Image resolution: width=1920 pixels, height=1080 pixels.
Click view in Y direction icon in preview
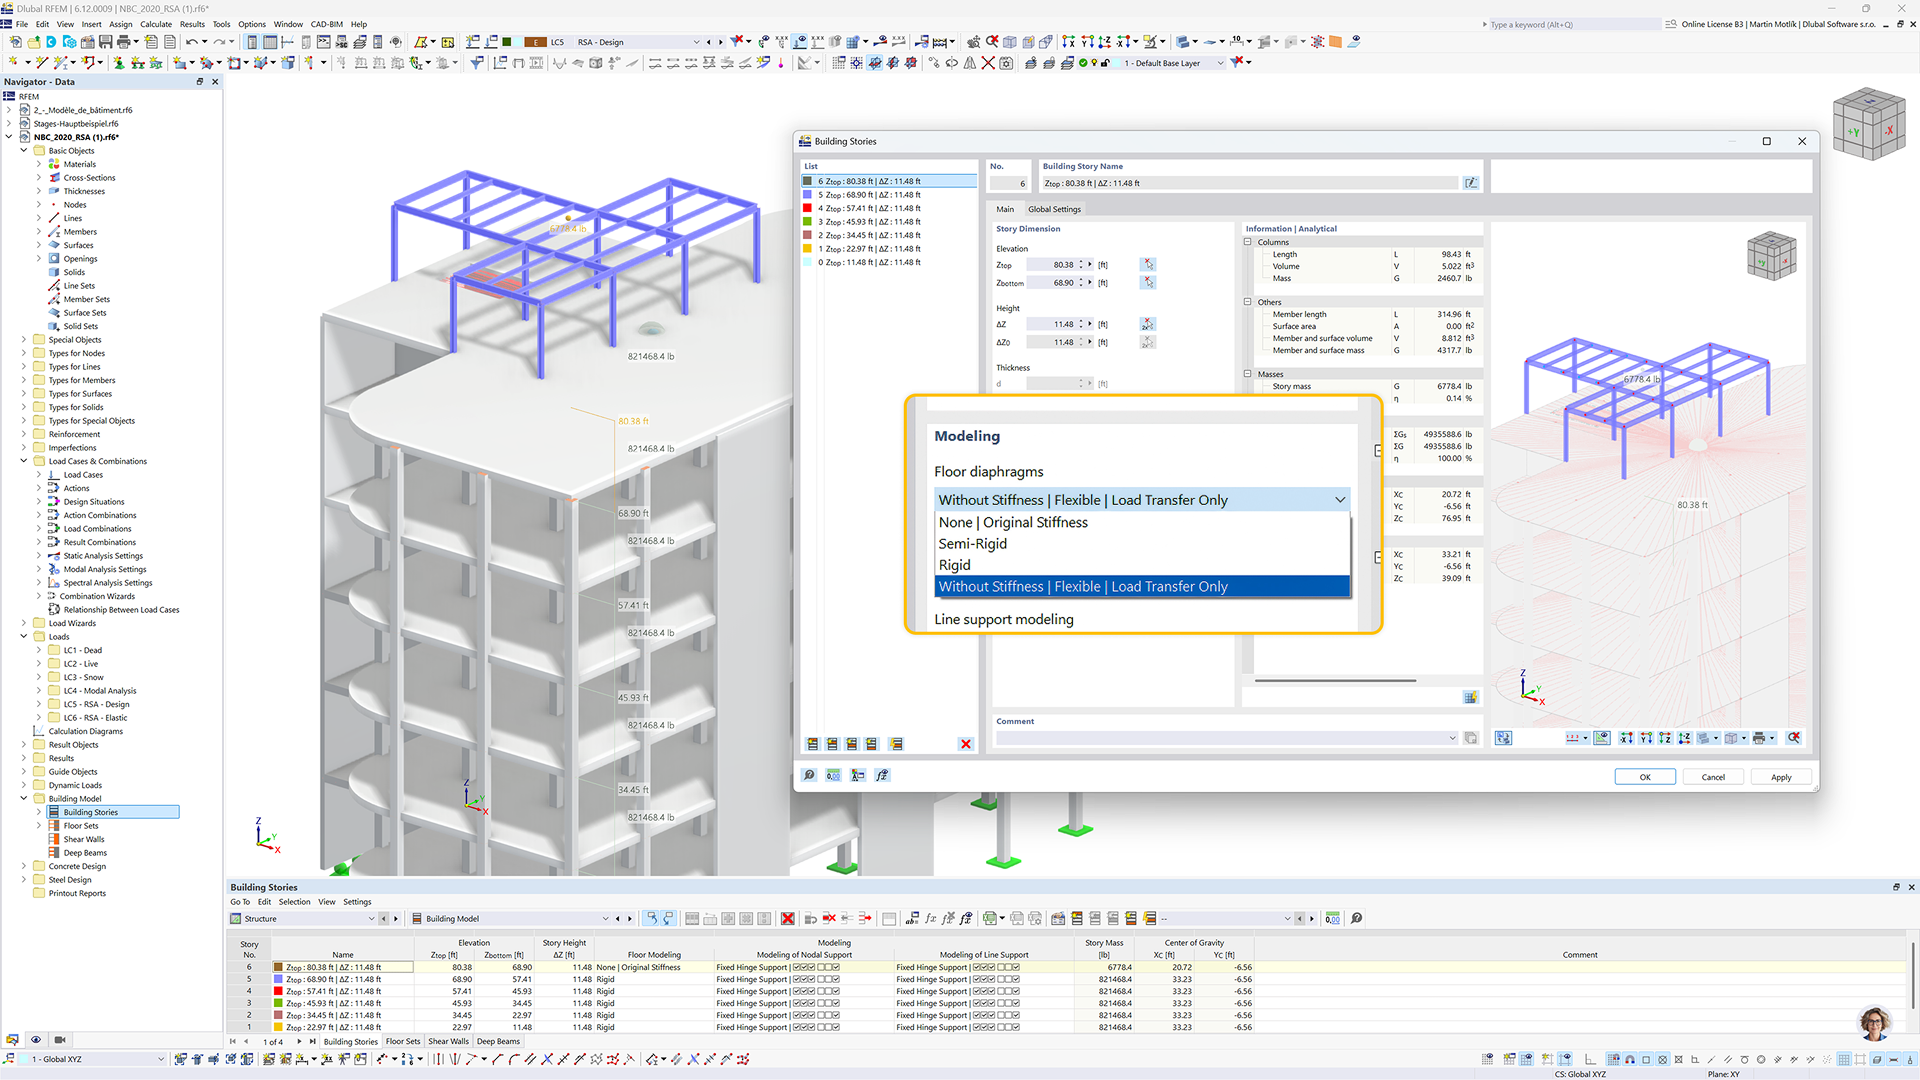pyautogui.click(x=1646, y=738)
